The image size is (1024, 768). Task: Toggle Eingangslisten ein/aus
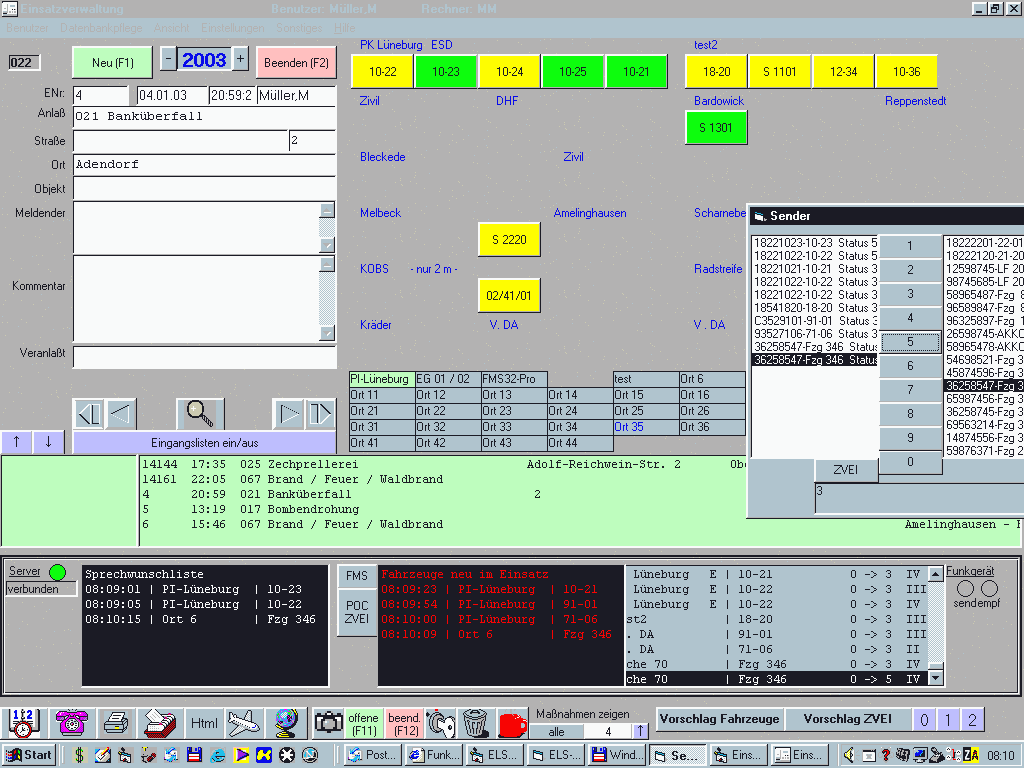pyautogui.click(x=204, y=442)
